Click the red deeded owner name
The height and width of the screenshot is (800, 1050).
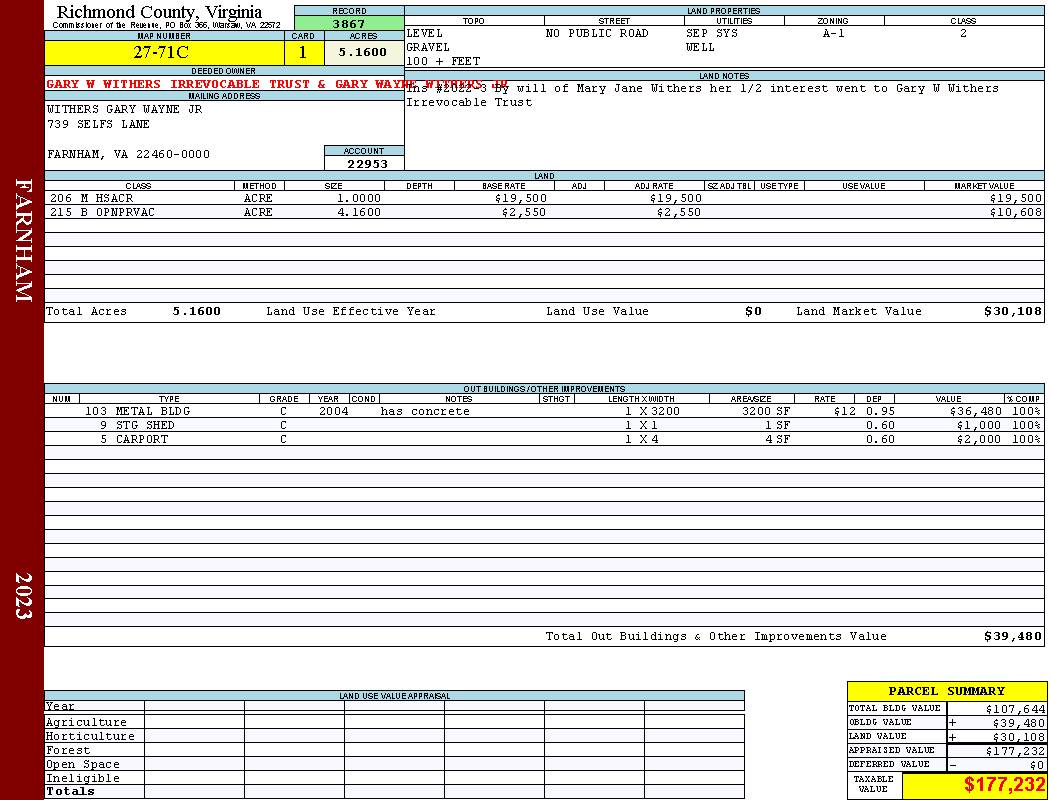click(x=277, y=84)
